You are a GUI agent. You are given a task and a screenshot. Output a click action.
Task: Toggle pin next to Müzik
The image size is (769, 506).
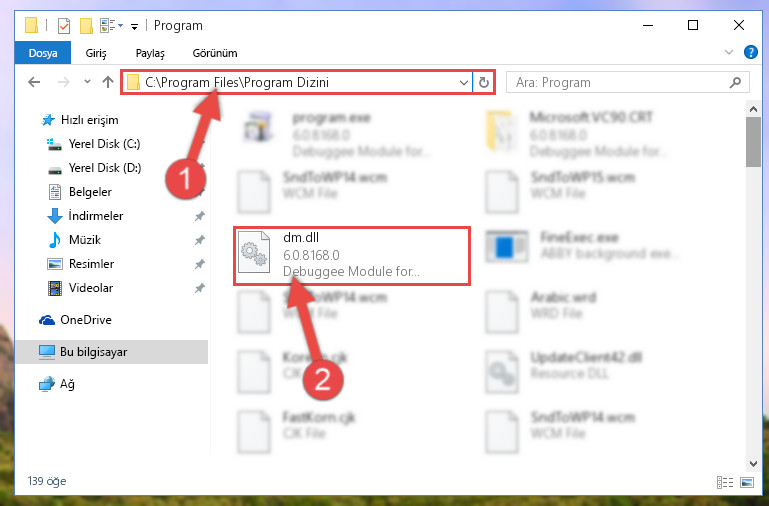pyautogui.click(x=200, y=240)
